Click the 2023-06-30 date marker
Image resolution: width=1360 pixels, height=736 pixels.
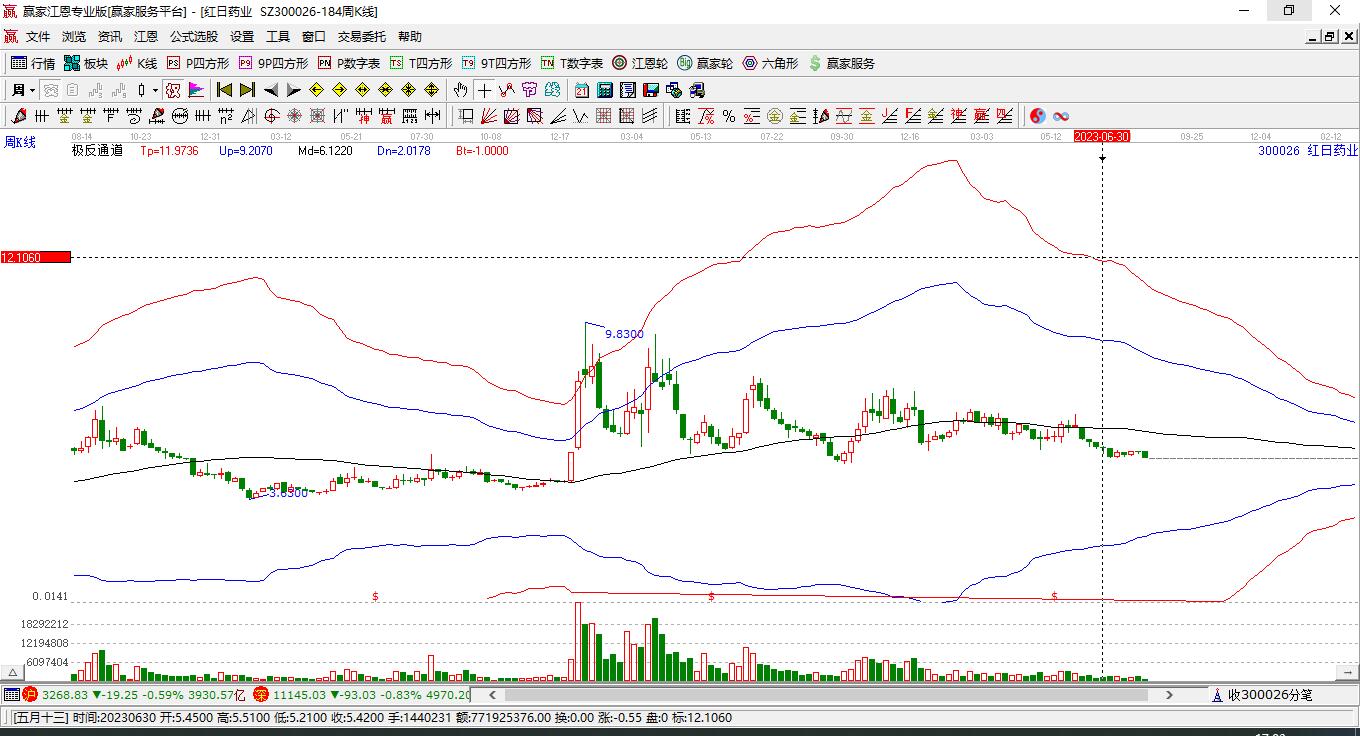click(x=1102, y=136)
